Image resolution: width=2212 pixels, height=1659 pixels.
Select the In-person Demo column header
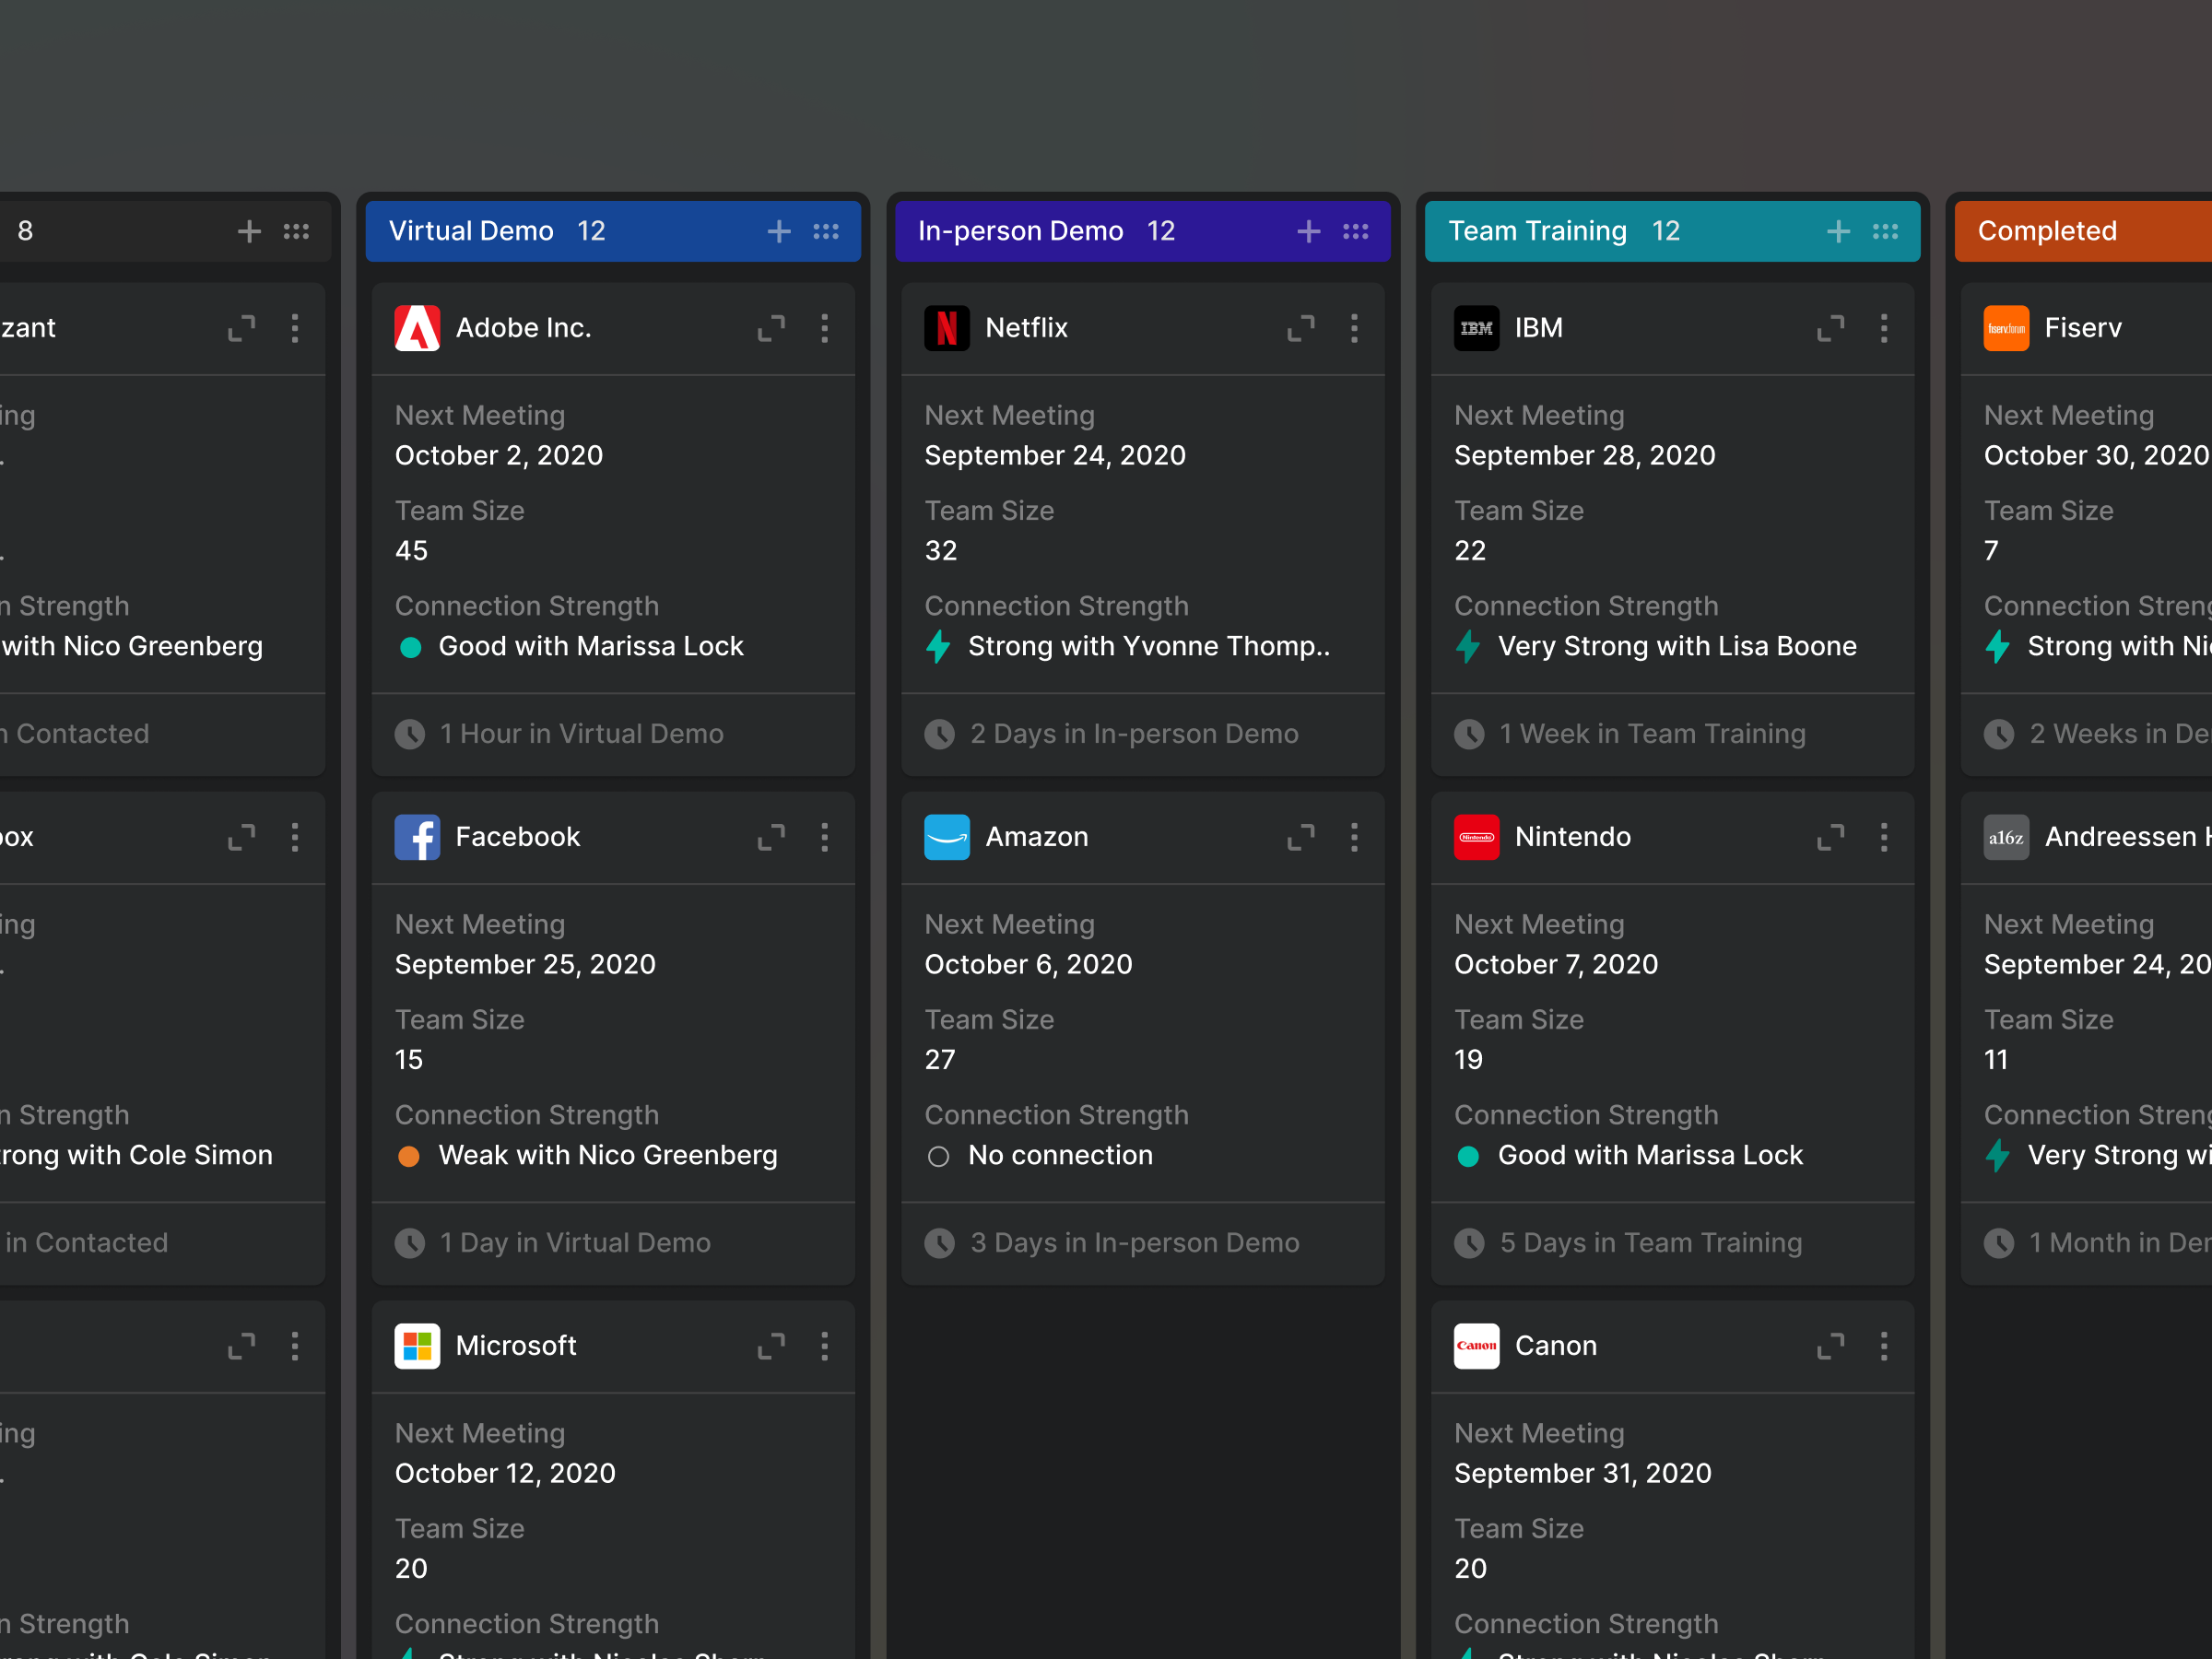pos(1143,231)
